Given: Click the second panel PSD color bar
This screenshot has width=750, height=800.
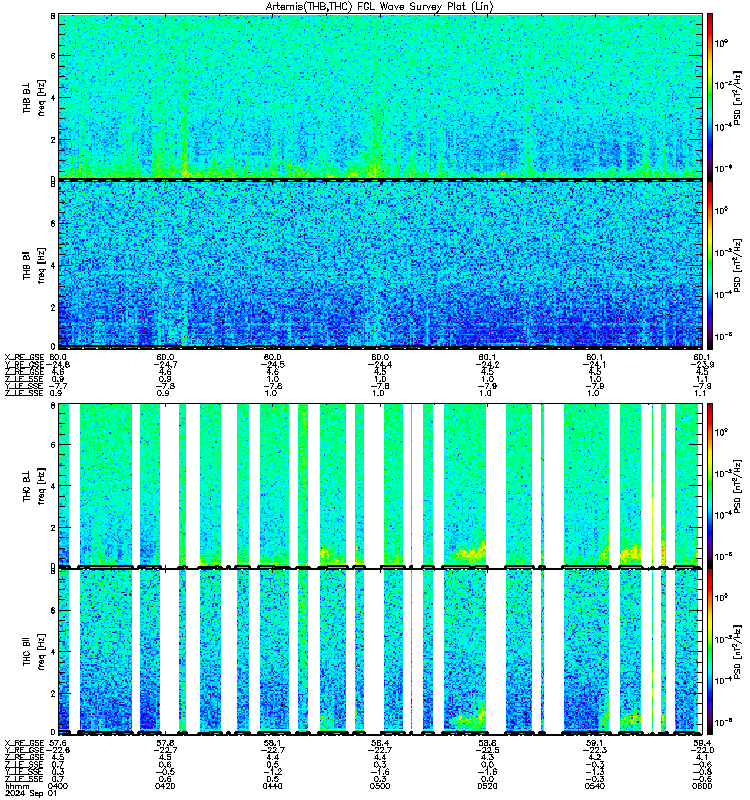Looking at the screenshot, I should point(710,264).
